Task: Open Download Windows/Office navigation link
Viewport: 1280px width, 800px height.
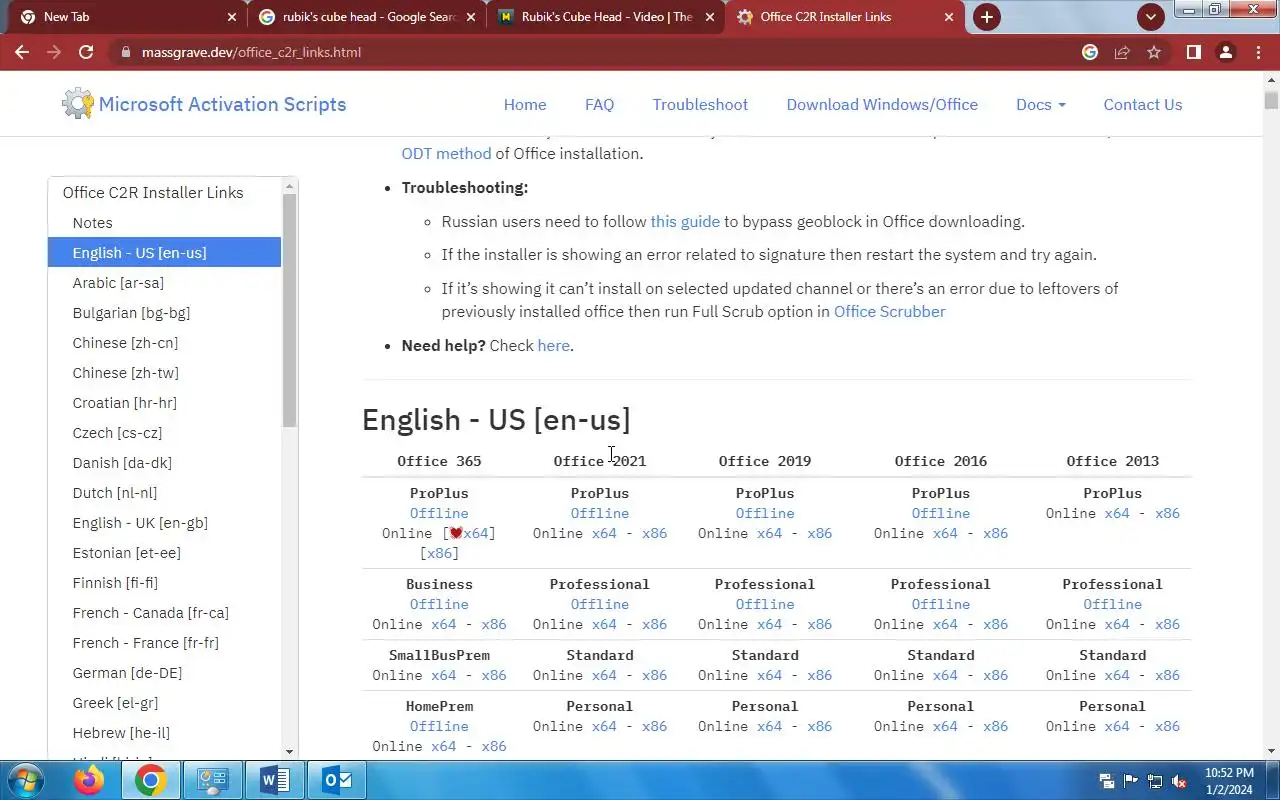Action: 882,104
